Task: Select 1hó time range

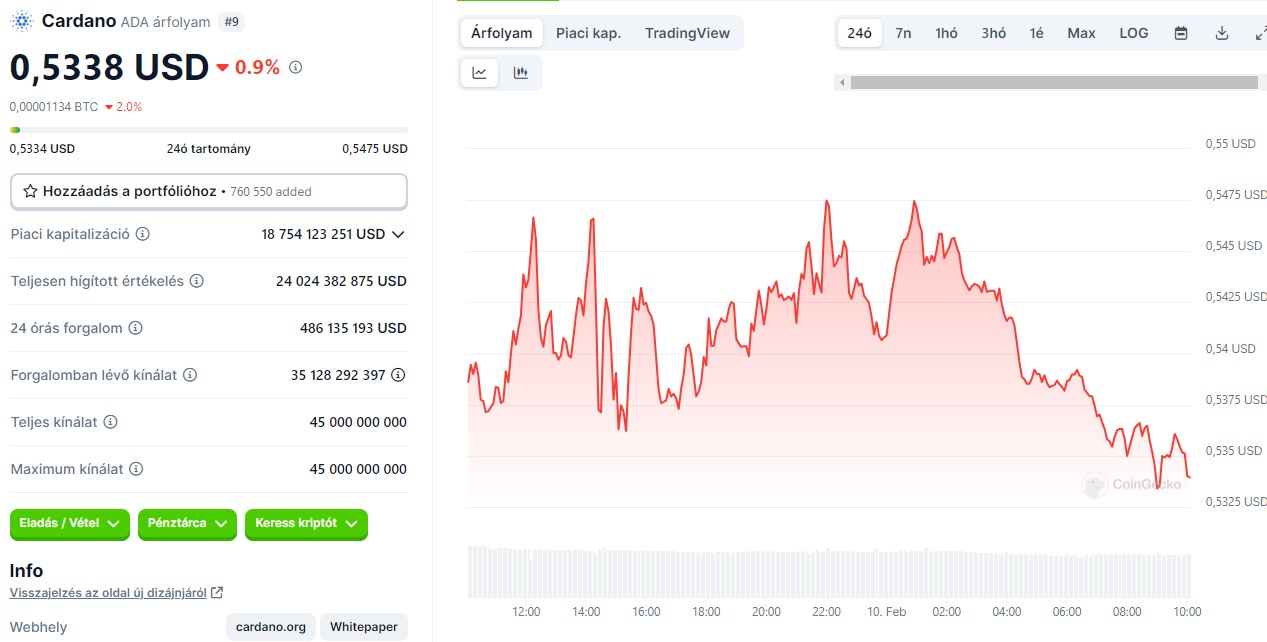Action: 946,33
